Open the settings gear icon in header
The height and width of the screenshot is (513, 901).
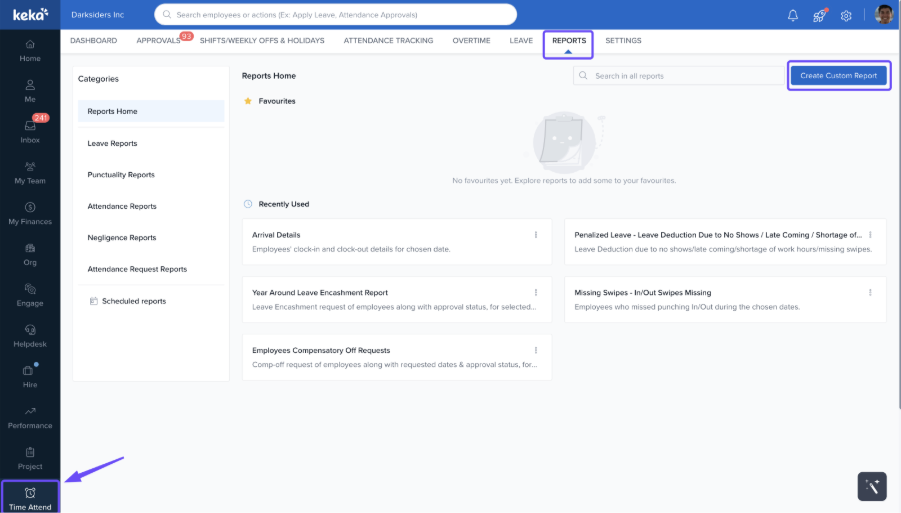[846, 15]
